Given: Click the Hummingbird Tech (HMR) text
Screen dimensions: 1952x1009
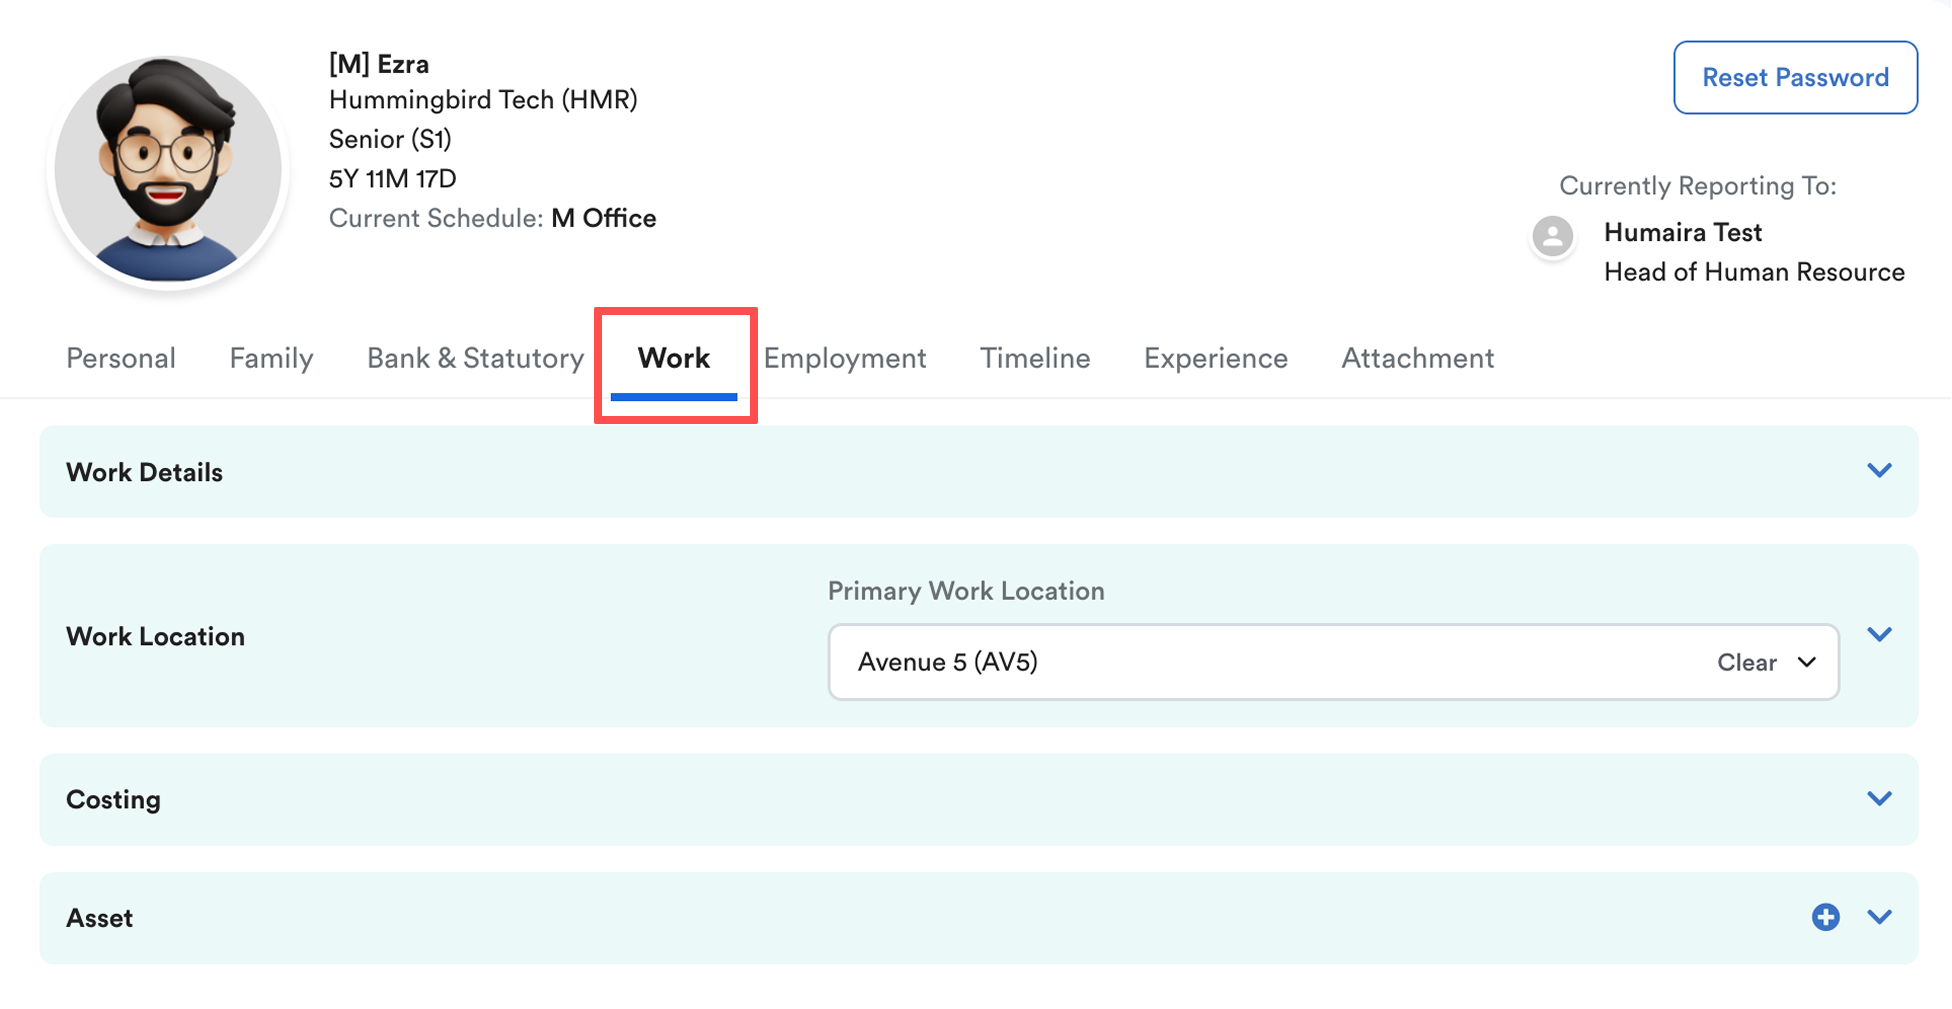Looking at the screenshot, I should (x=483, y=100).
